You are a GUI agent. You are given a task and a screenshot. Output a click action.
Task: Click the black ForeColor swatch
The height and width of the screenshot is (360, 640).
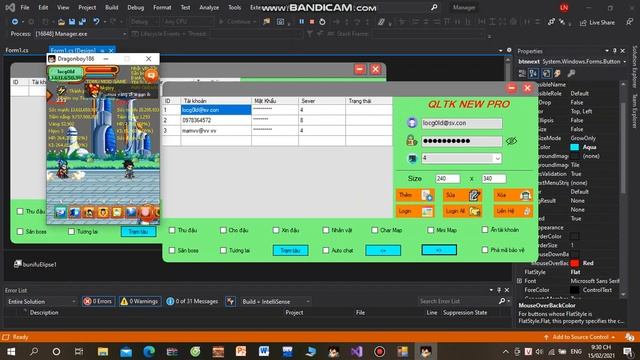(x=574, y=290)
